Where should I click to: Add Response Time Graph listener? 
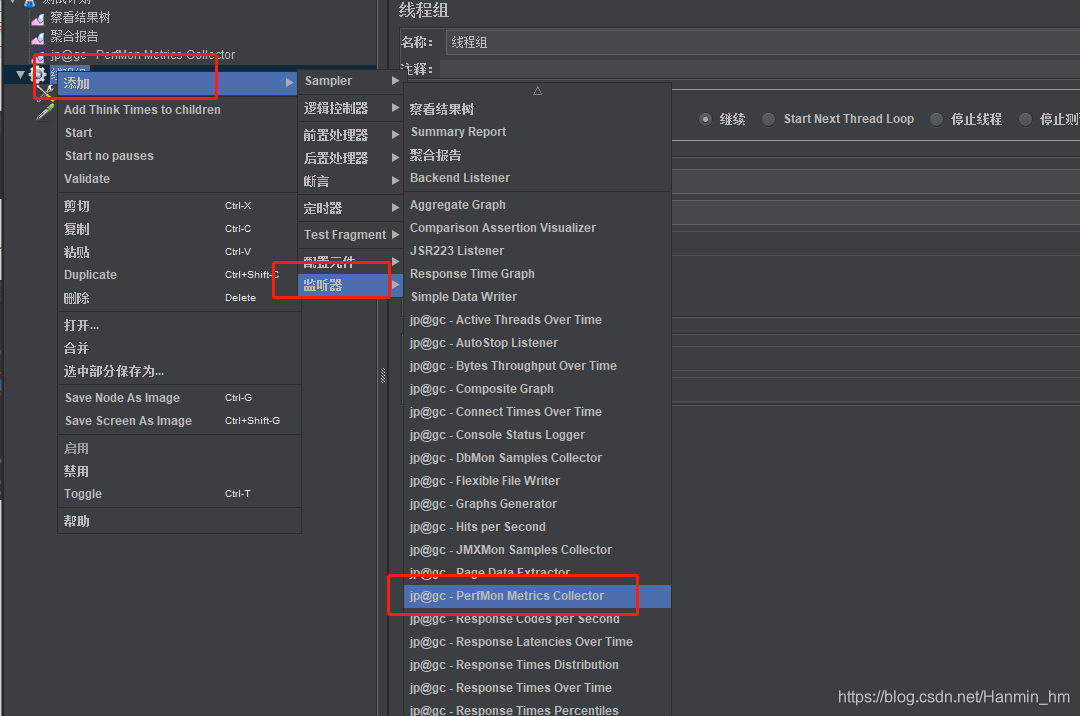click(537, 274)
